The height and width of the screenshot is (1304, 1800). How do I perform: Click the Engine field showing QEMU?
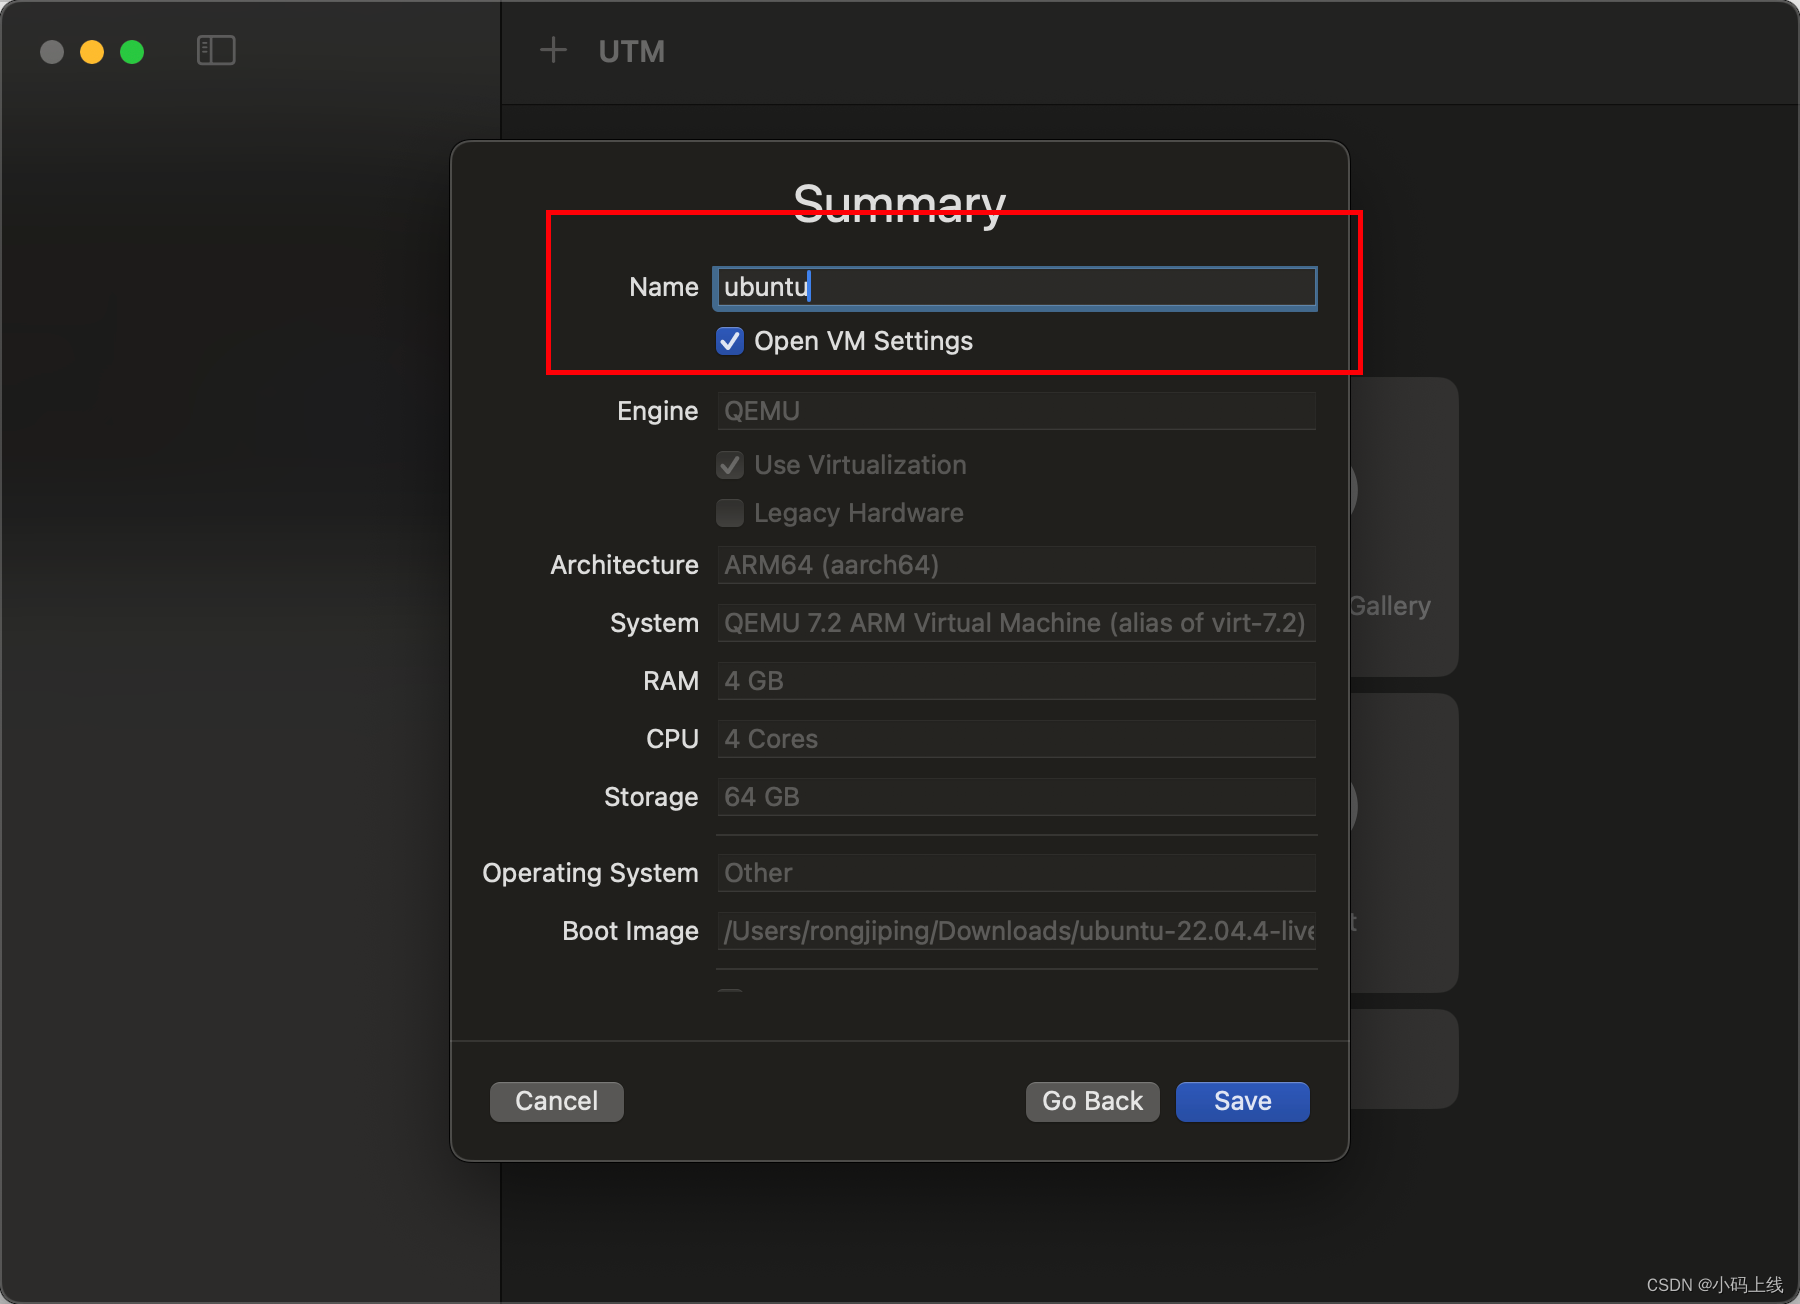(x=1016, y=411)
